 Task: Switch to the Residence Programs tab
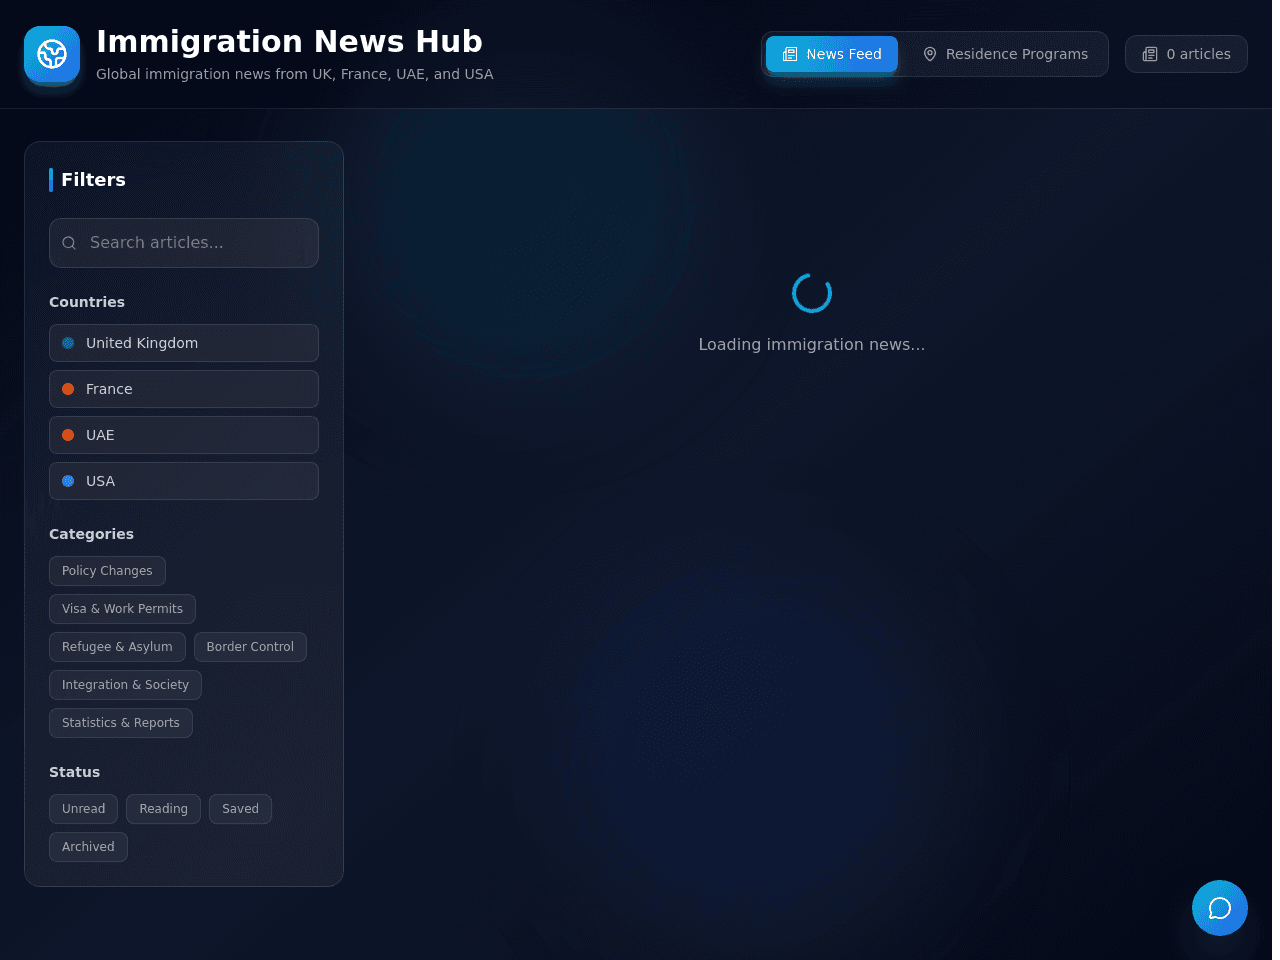(x=1005, y=54)
